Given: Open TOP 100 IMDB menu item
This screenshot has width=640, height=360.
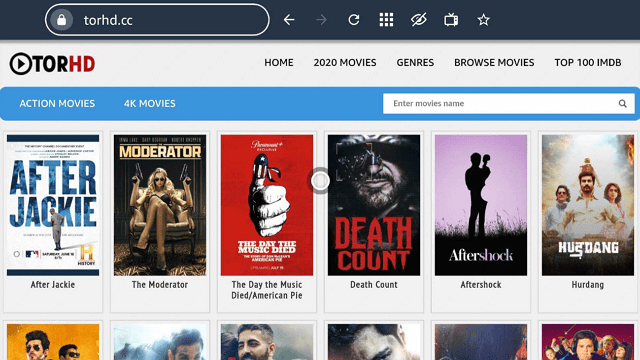Looking at the screenshot, I should pyautogui.click(x=588, y=62).
